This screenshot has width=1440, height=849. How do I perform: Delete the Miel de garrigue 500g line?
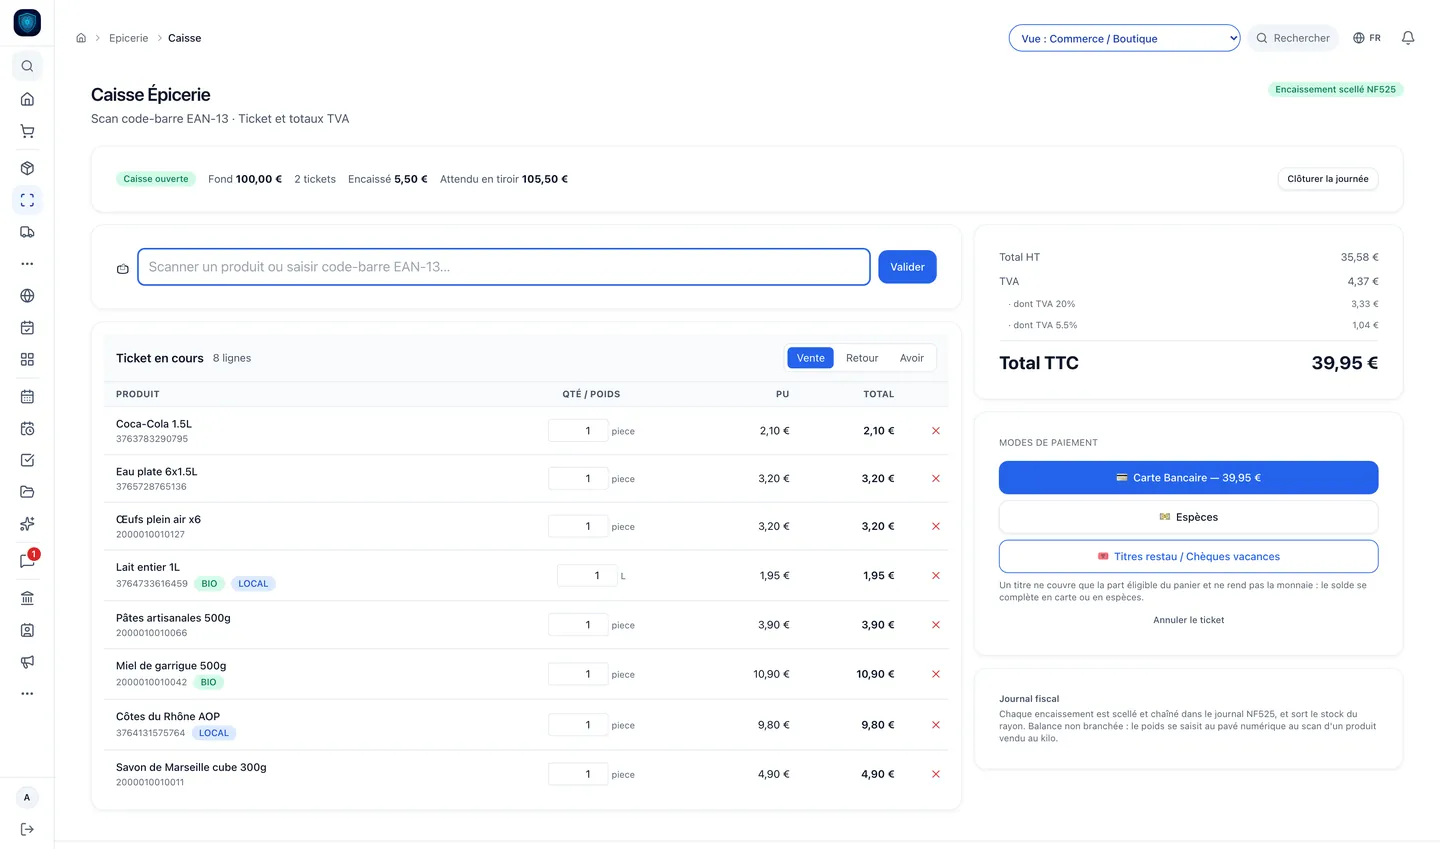[x=936, y=674]
